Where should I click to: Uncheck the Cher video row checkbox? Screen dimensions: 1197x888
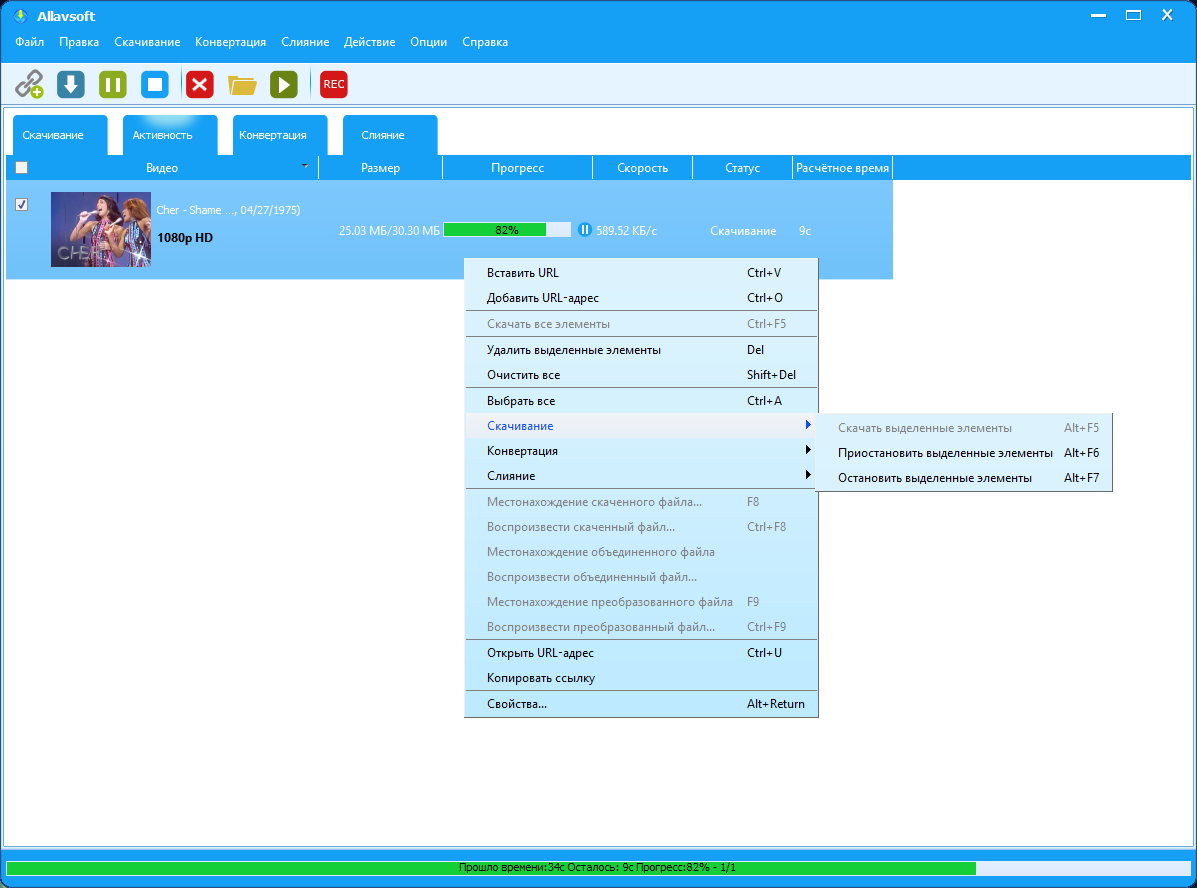coord(22,205)
